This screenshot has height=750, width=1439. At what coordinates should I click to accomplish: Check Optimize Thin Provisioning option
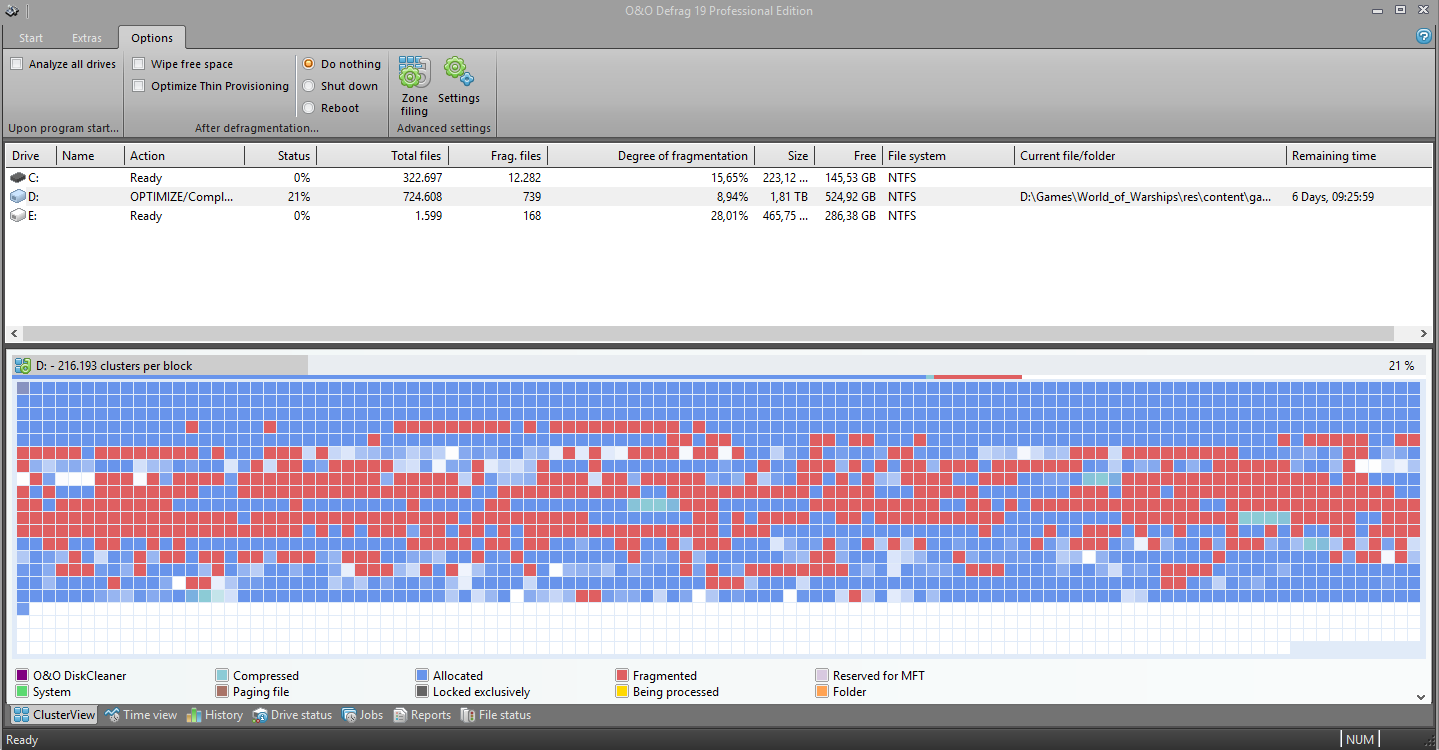coord(139,86)
